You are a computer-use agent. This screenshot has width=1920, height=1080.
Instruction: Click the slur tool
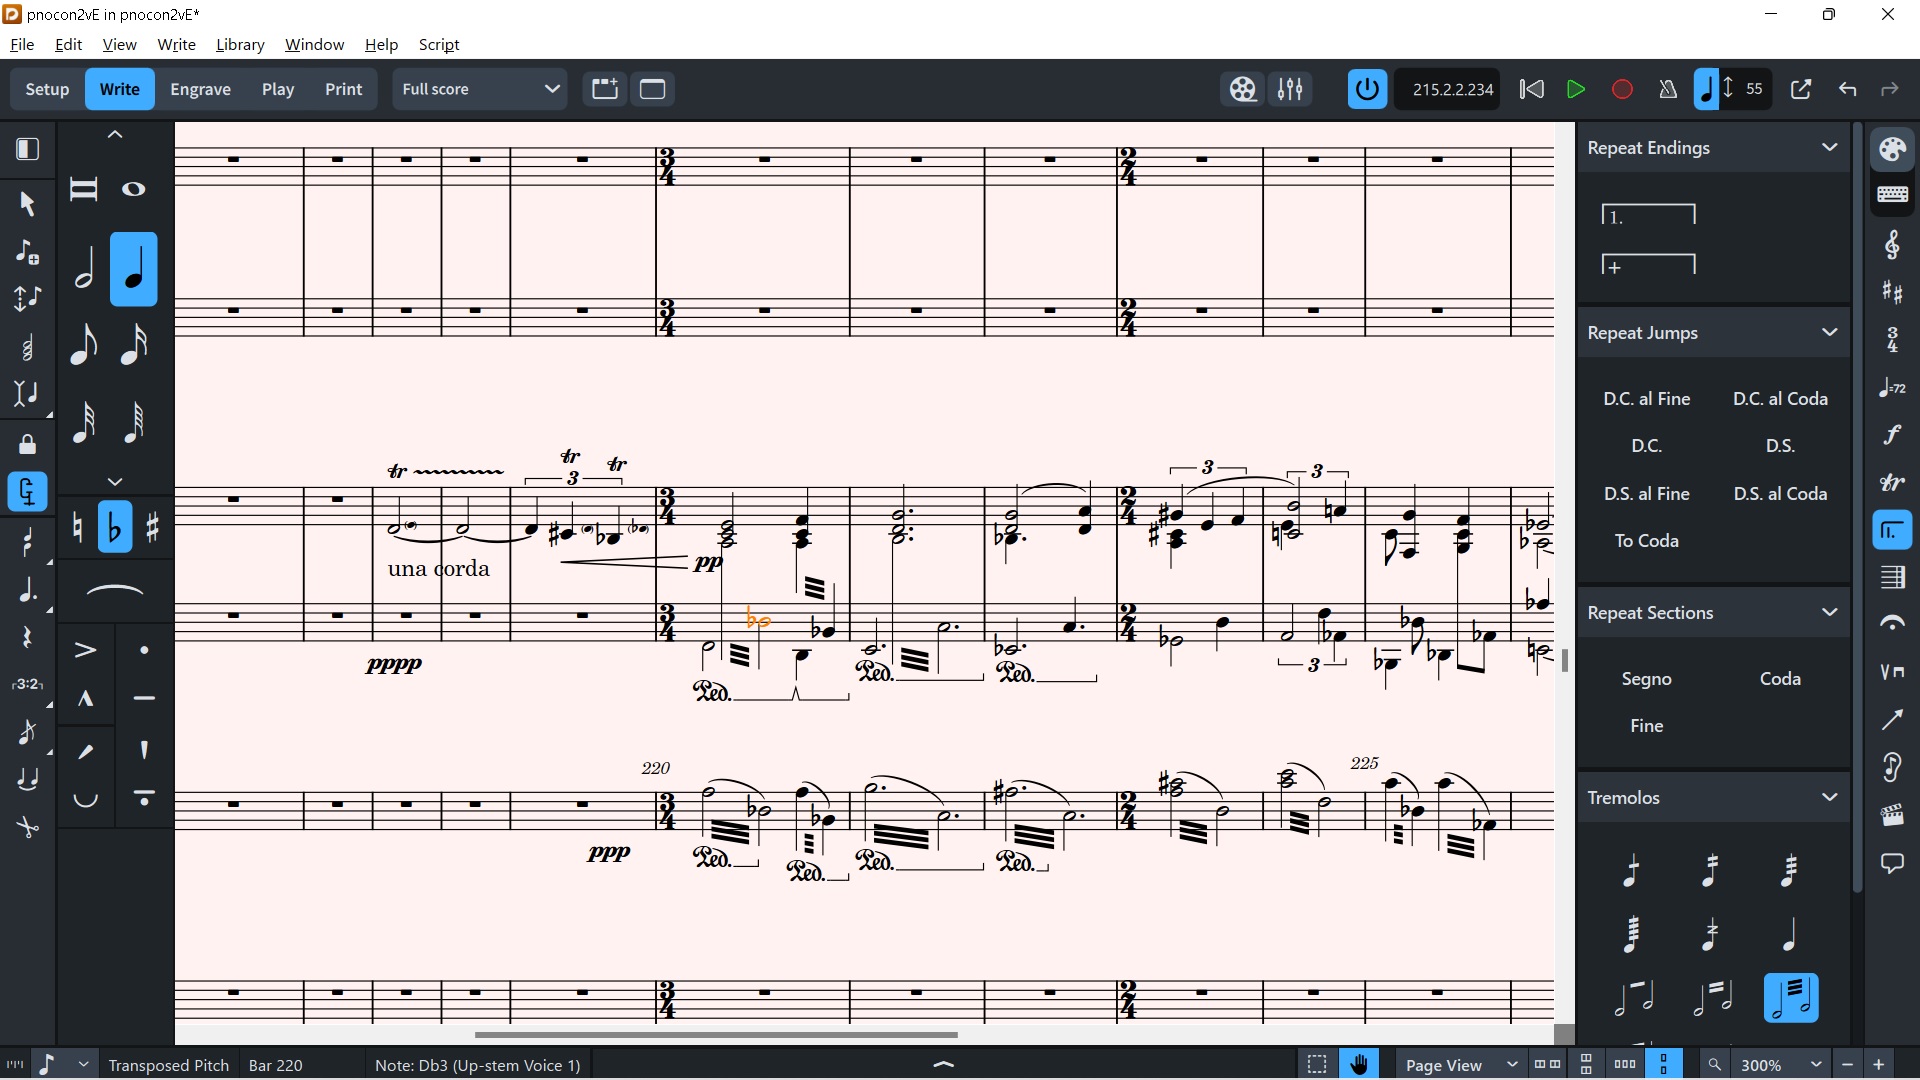[x=115, y=591]
